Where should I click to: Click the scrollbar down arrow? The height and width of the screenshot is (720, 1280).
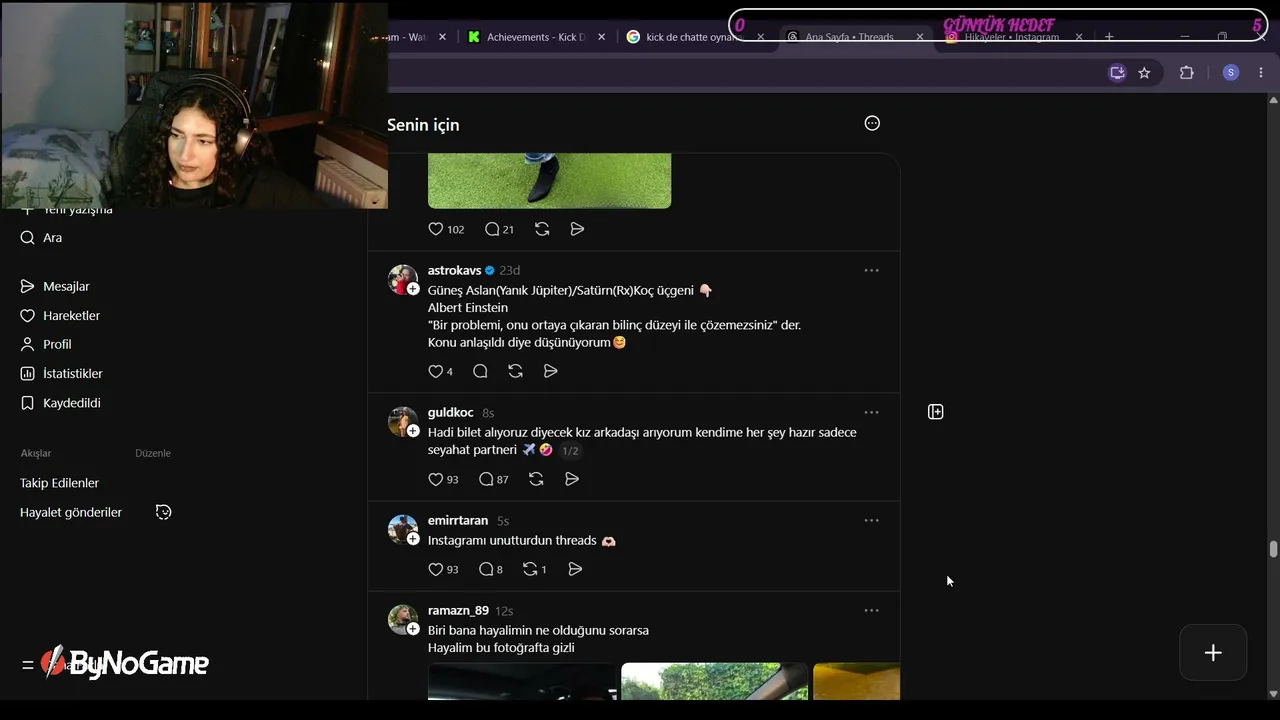click(x=1273, y=694)
